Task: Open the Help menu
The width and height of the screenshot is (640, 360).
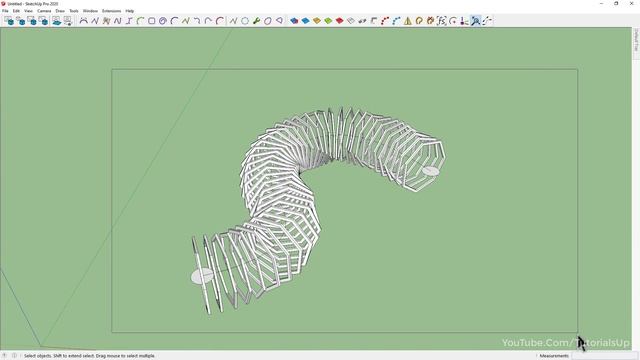Action: point(130,11)
